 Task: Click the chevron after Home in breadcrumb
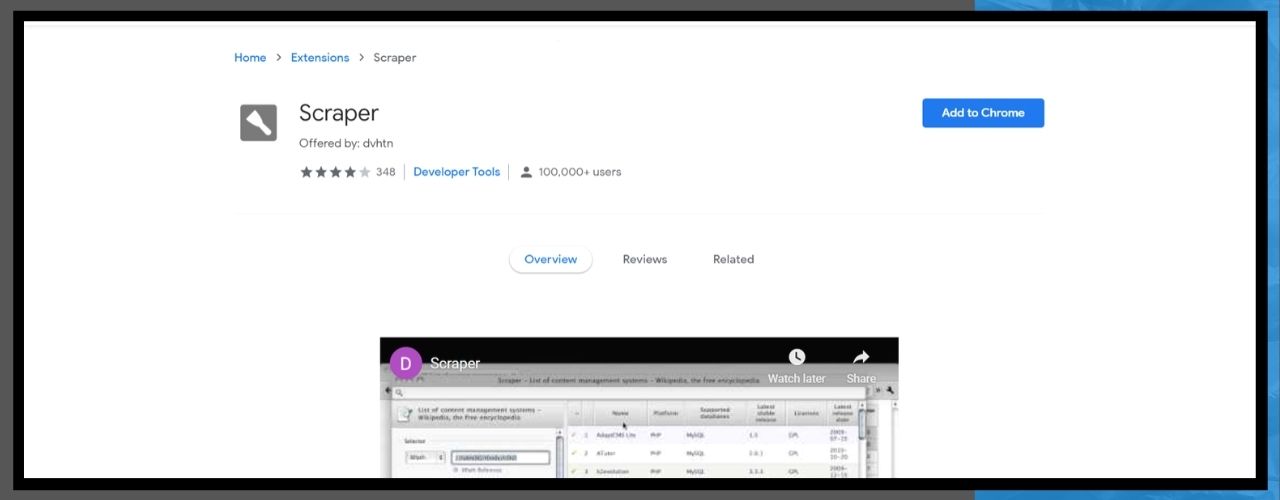pos(279,58)
